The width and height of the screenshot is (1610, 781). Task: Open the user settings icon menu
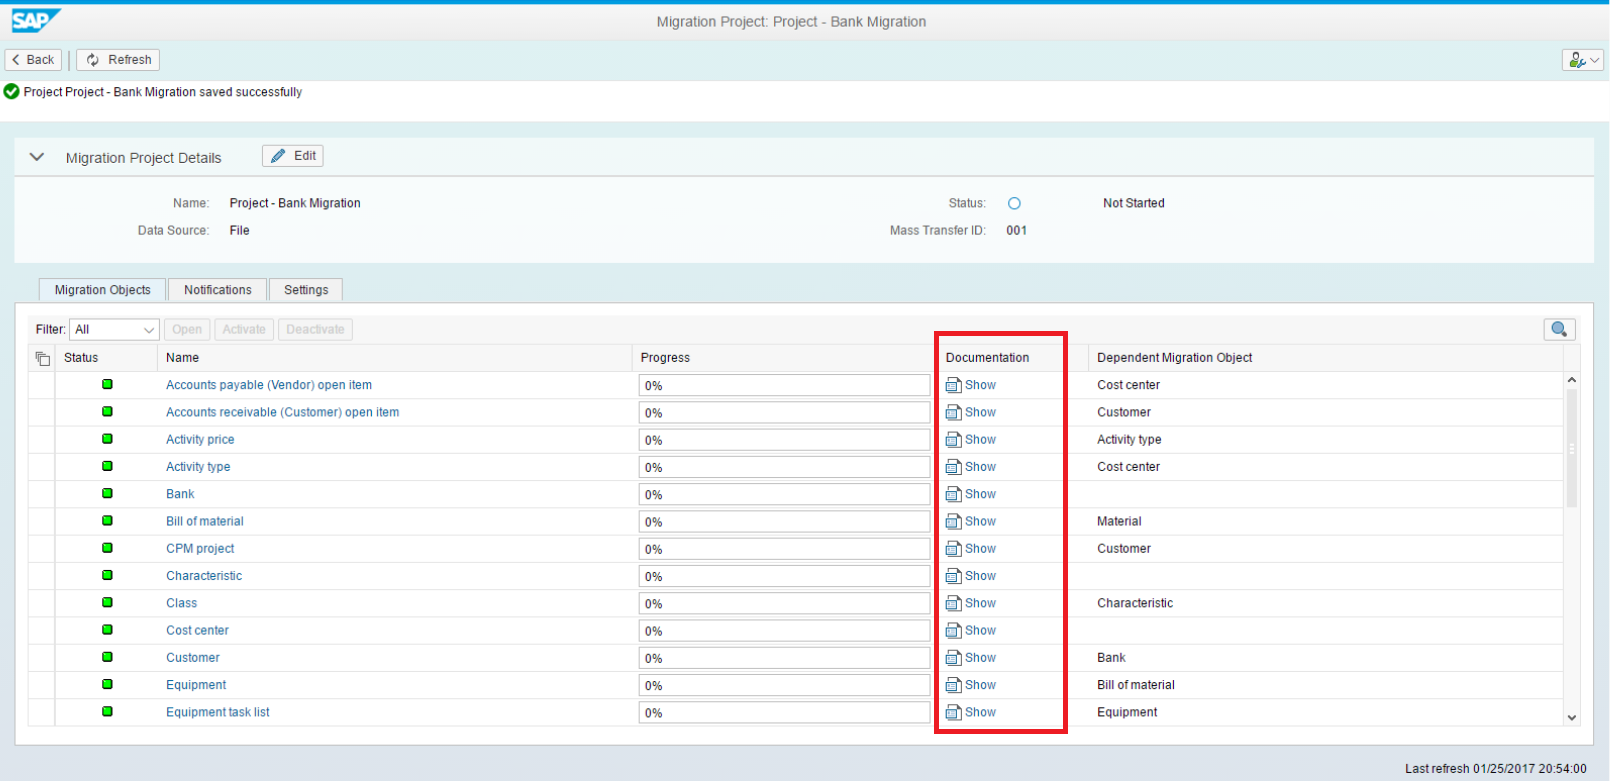[1583, 60]
